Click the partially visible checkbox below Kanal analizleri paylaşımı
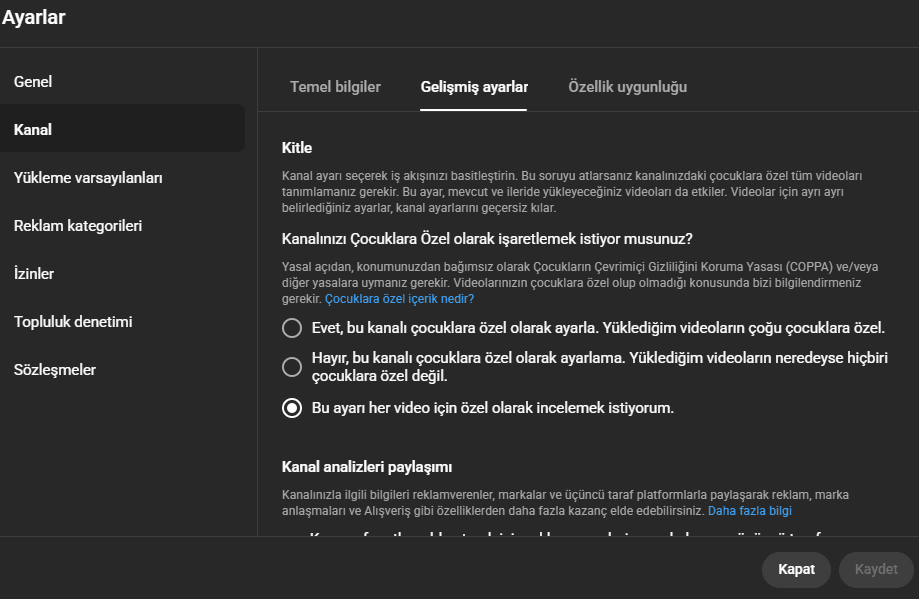919x599 pixels. (x=291, y=540)
